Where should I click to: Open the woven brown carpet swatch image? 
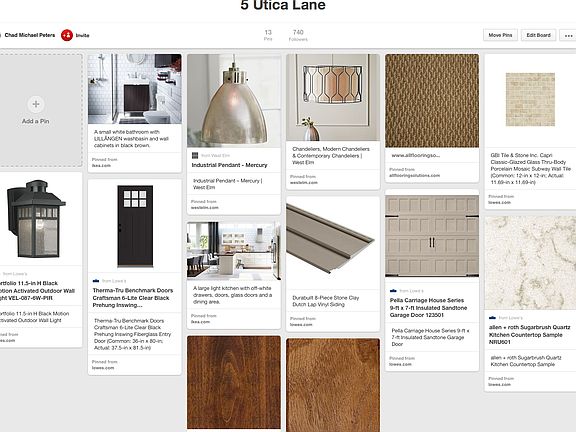(432, 101)
